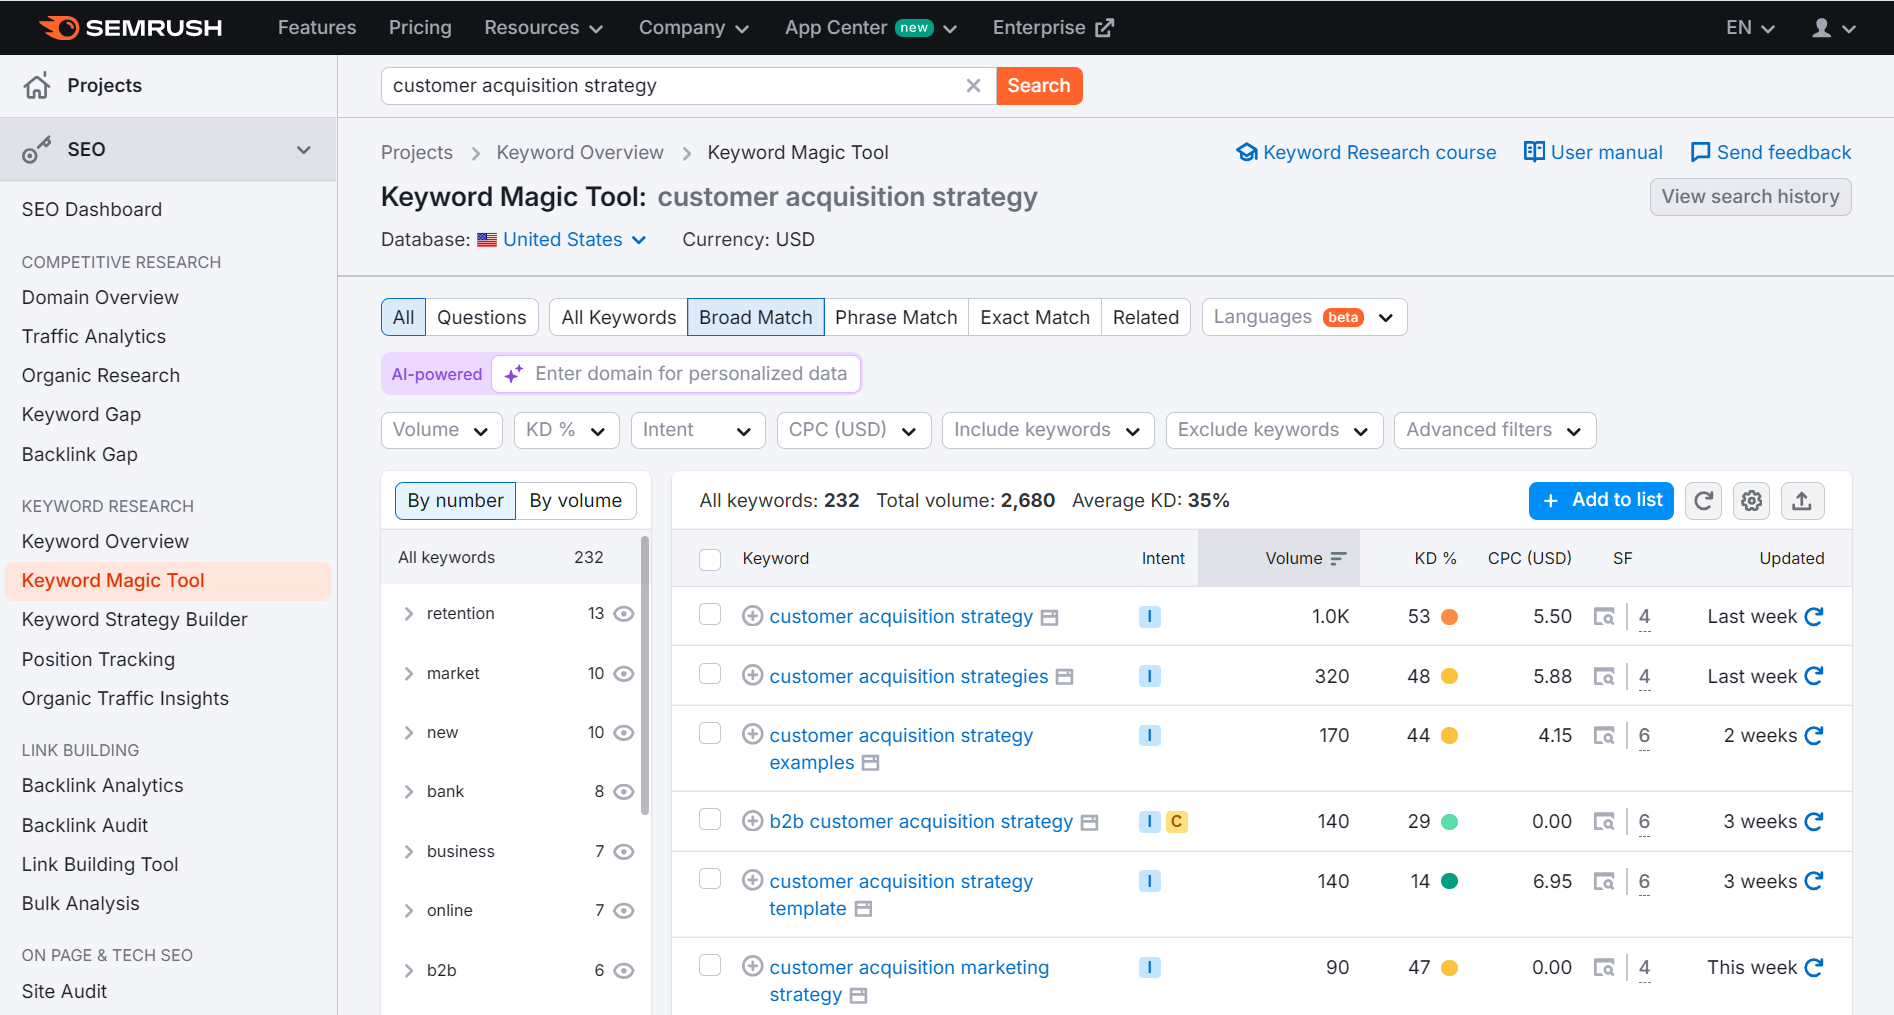Click the SEO key icon in sidebar

tap(37, 150)
